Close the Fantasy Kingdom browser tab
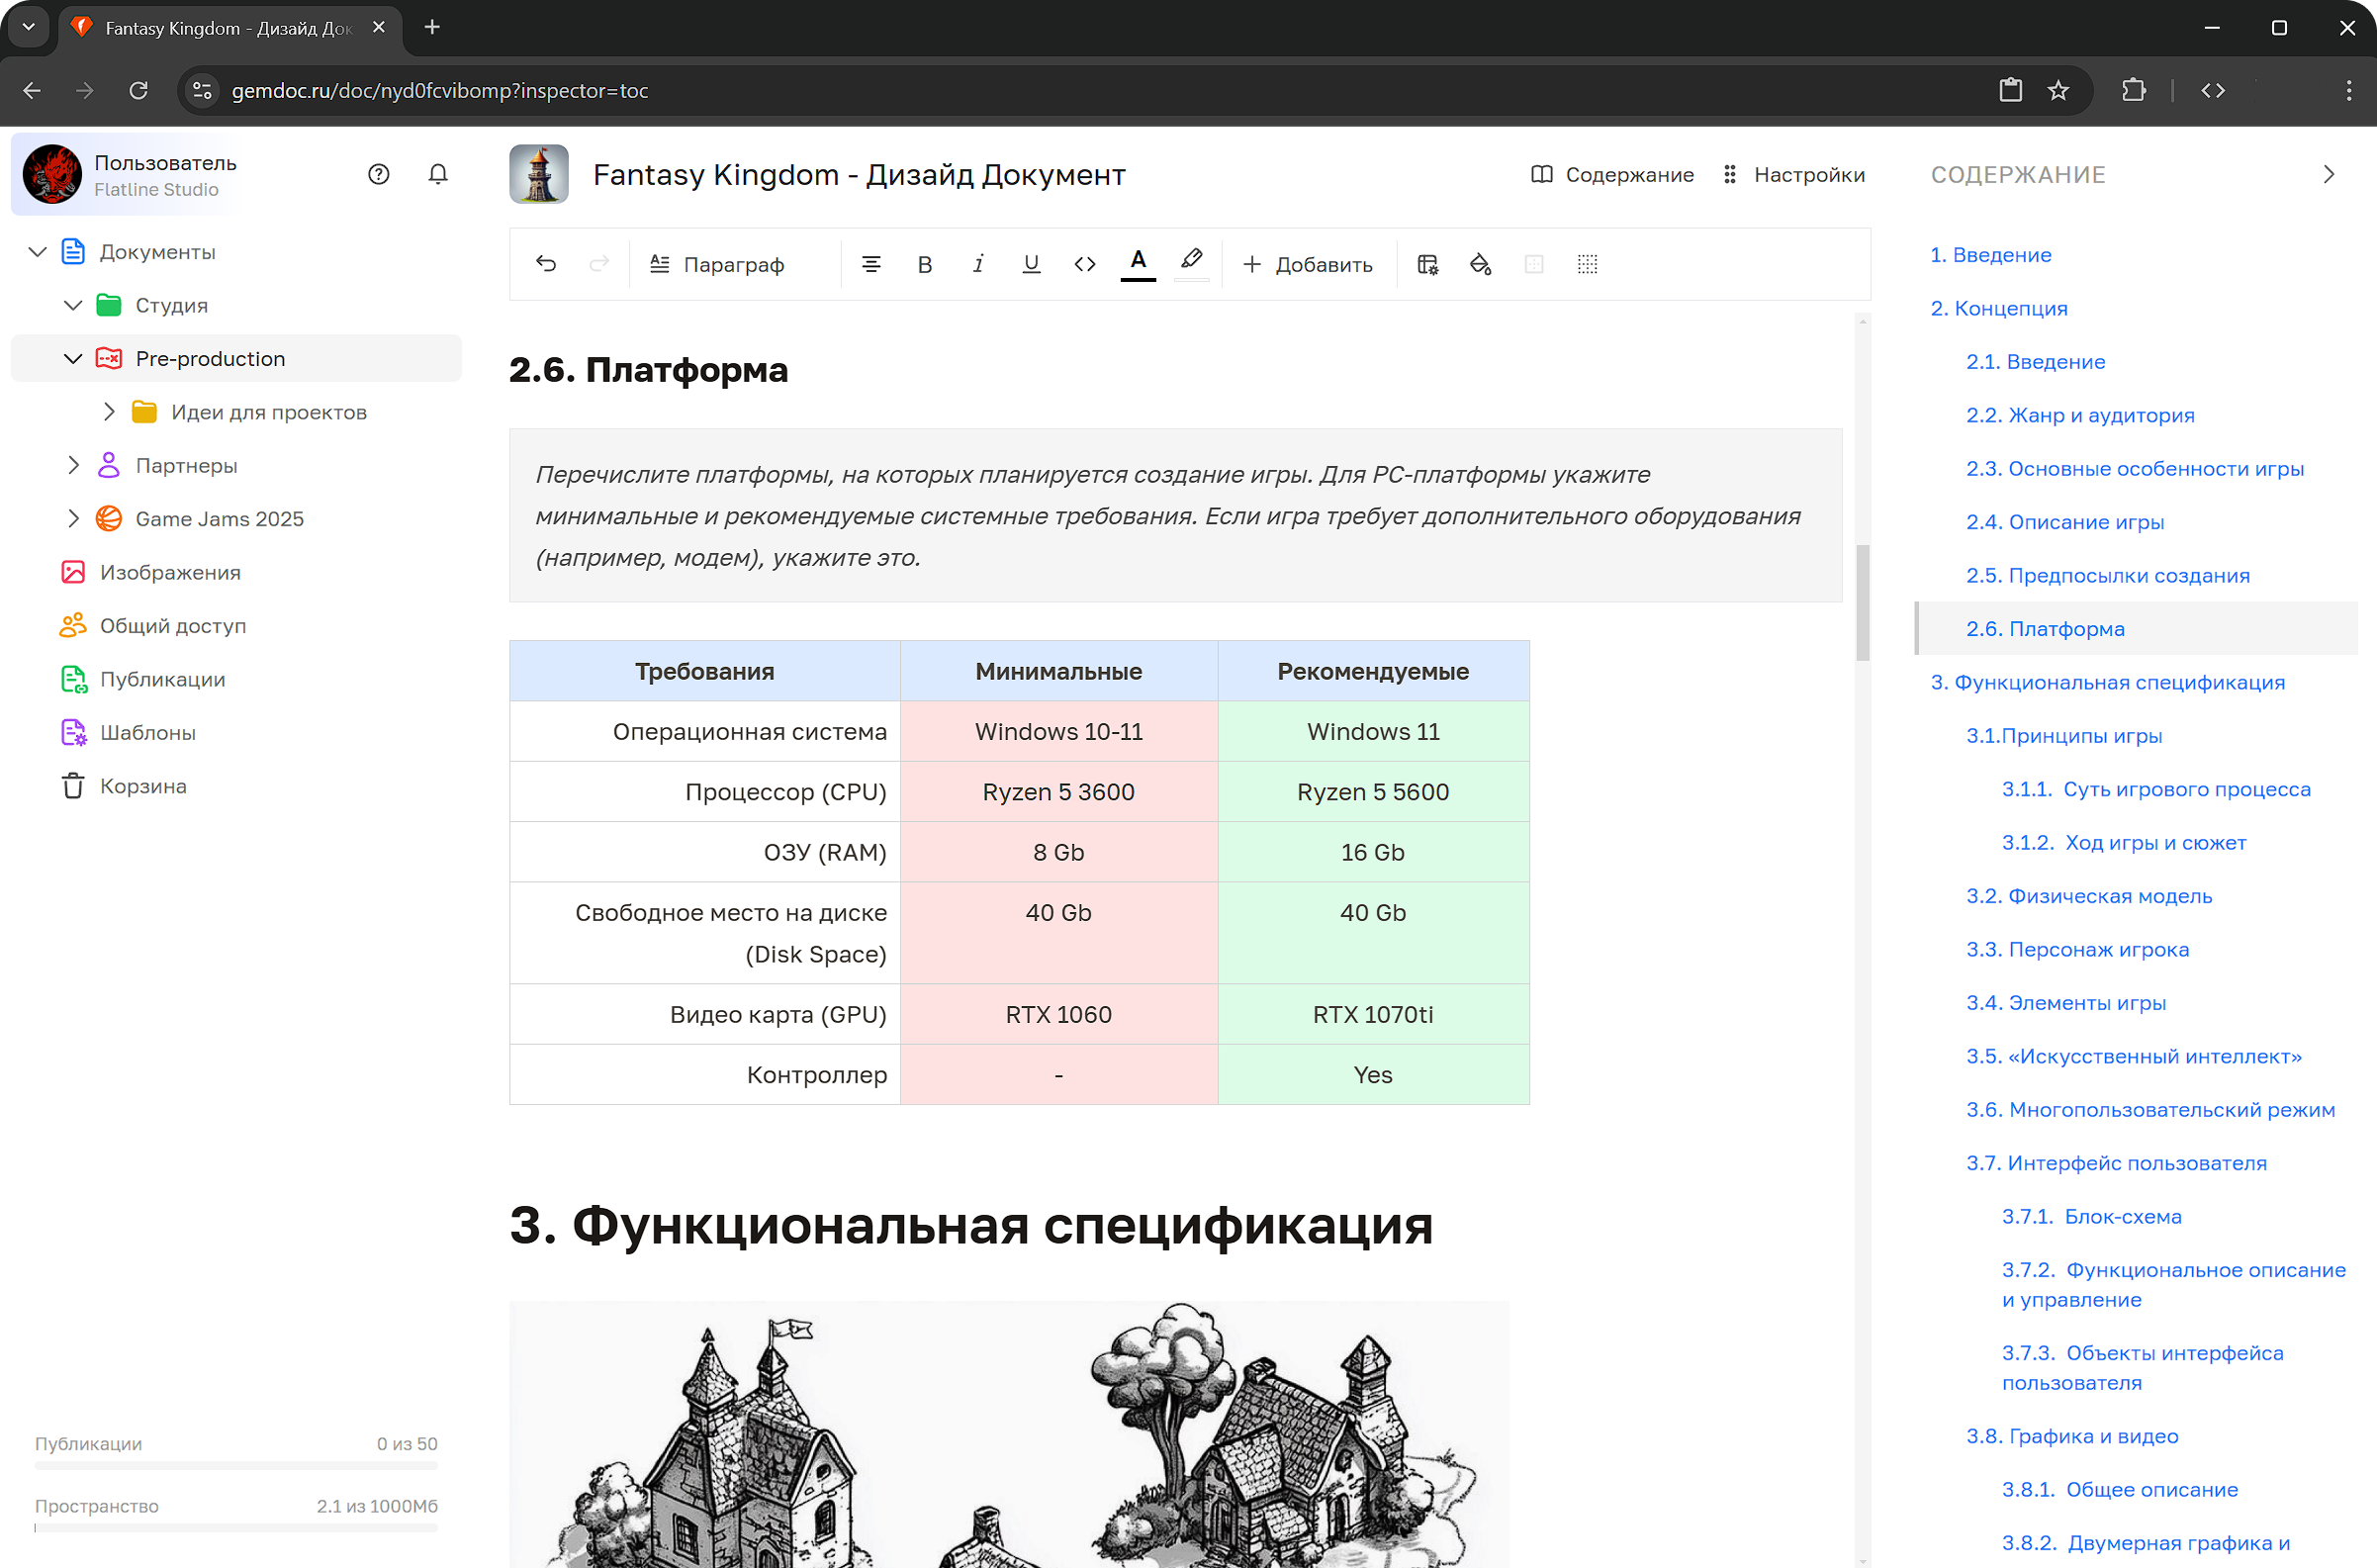This screenshot has height=1568, width=2377. point(379,27)
